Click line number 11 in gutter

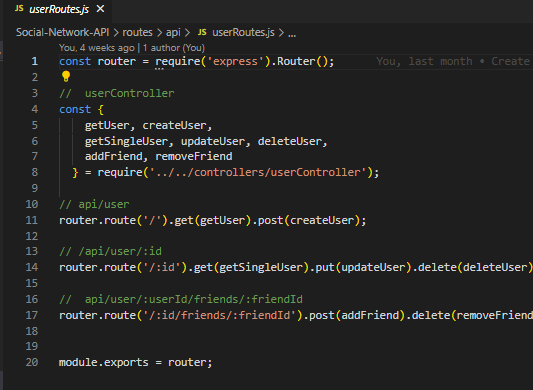coord(32,221)
